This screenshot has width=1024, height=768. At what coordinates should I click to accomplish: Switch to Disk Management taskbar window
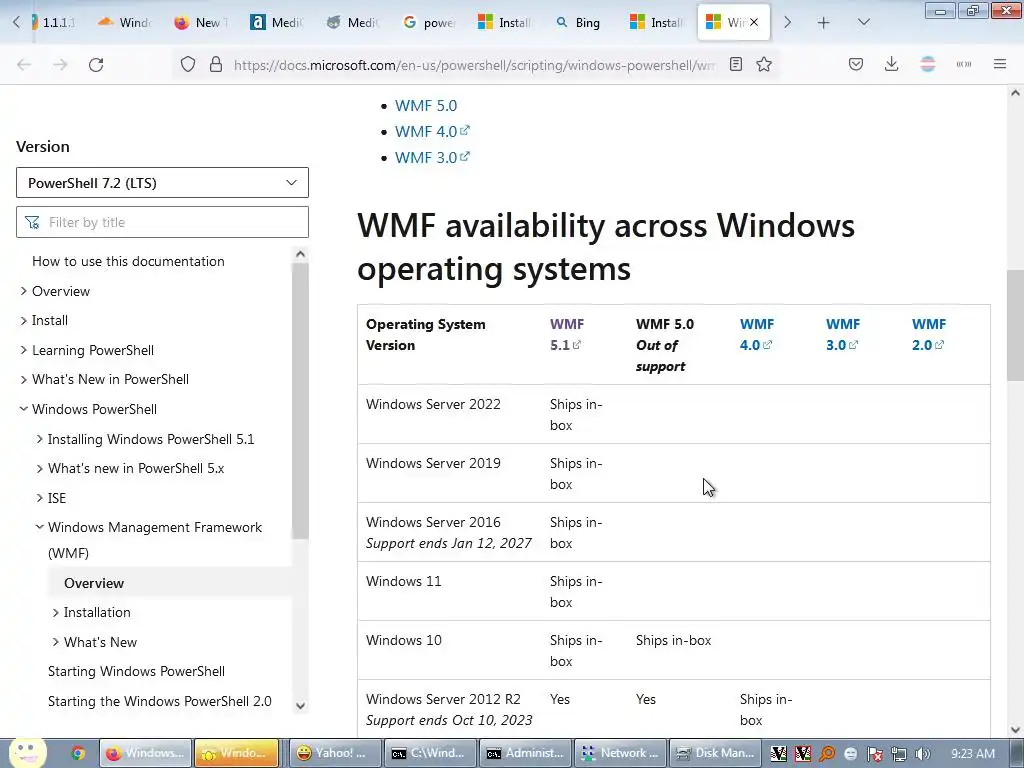(716, 753)
